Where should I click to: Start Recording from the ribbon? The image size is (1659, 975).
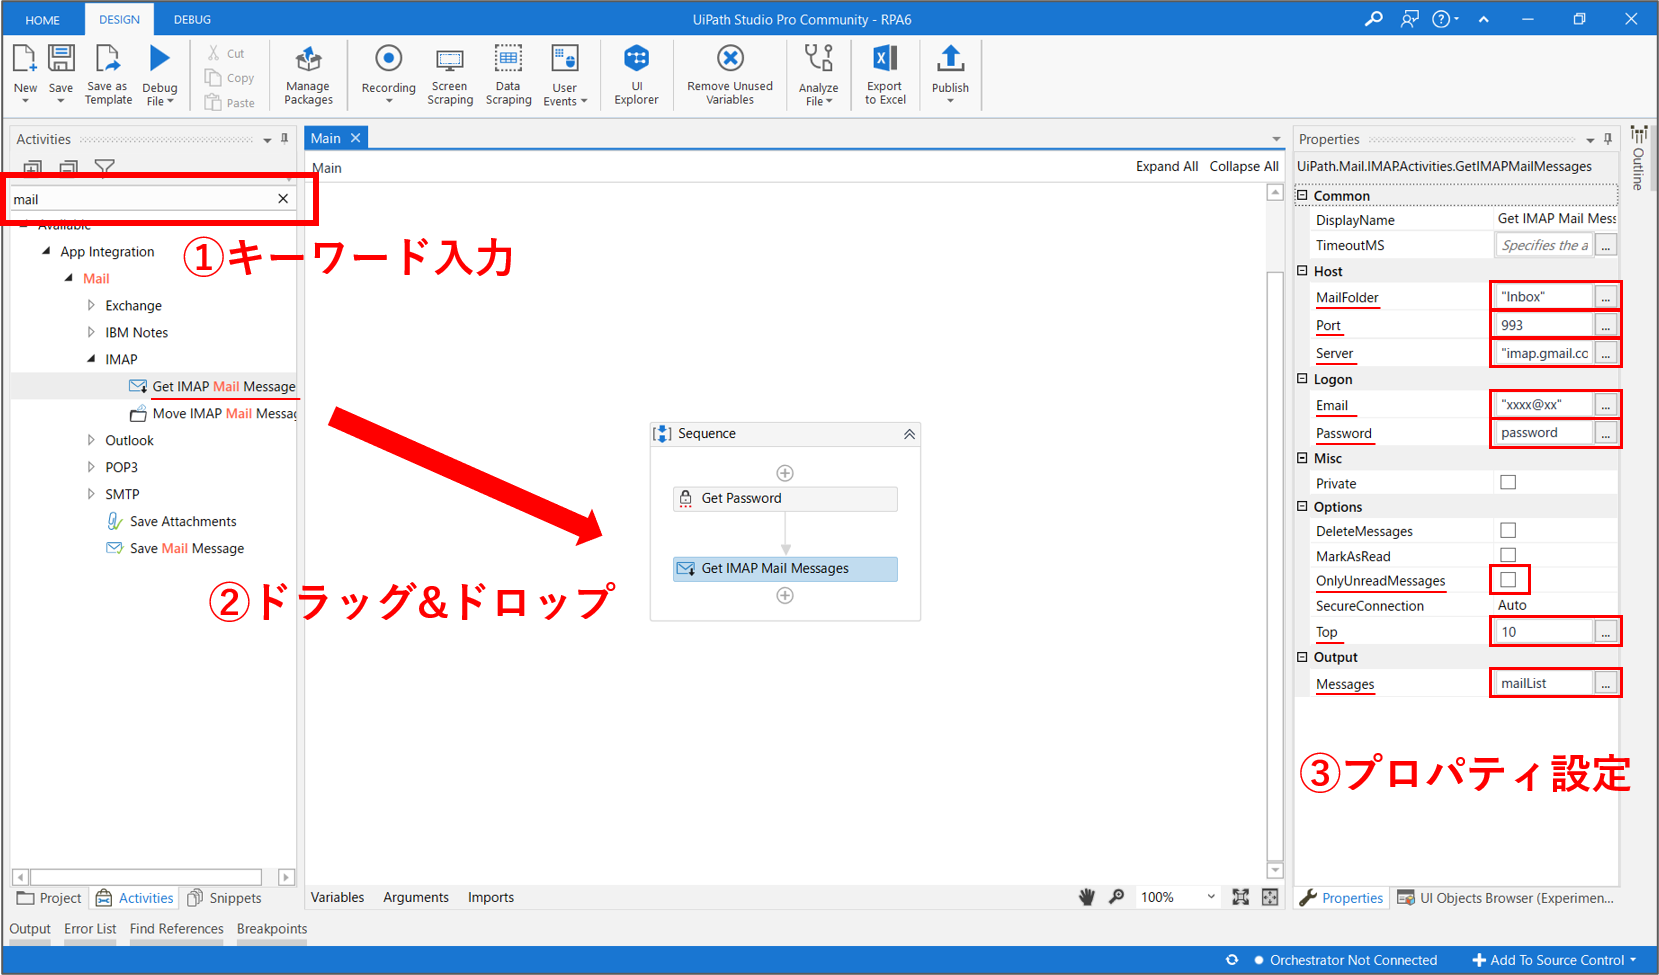coord(388,73)
